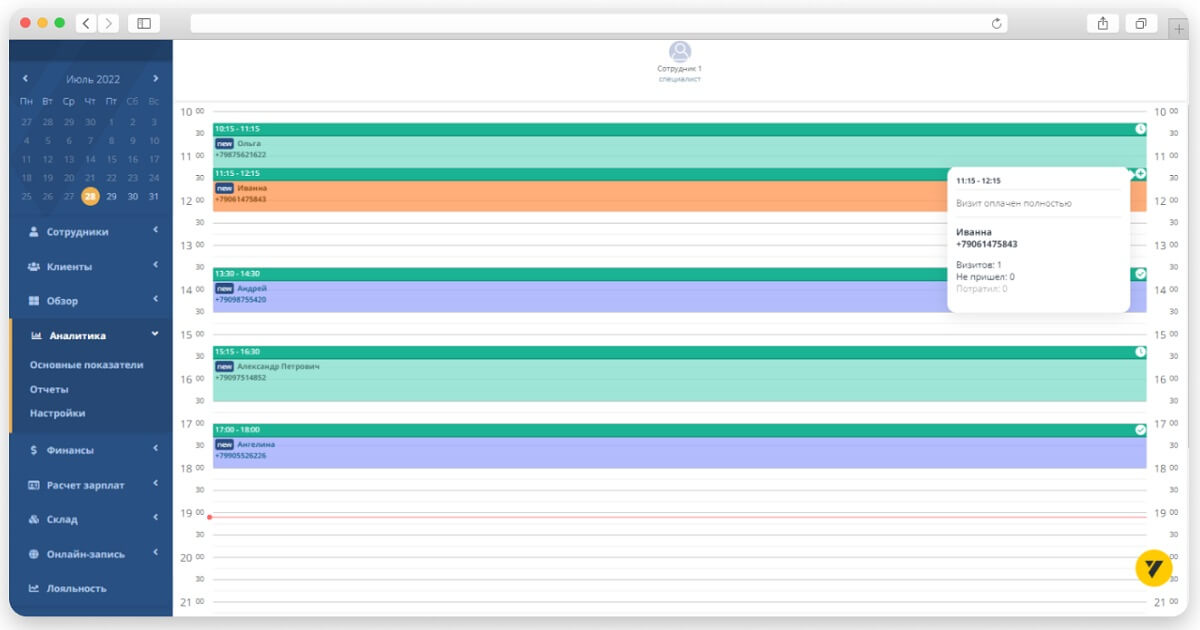Click the clock icon on the 15:15 appointment

pyautogui.click(x=1140, y=352)
